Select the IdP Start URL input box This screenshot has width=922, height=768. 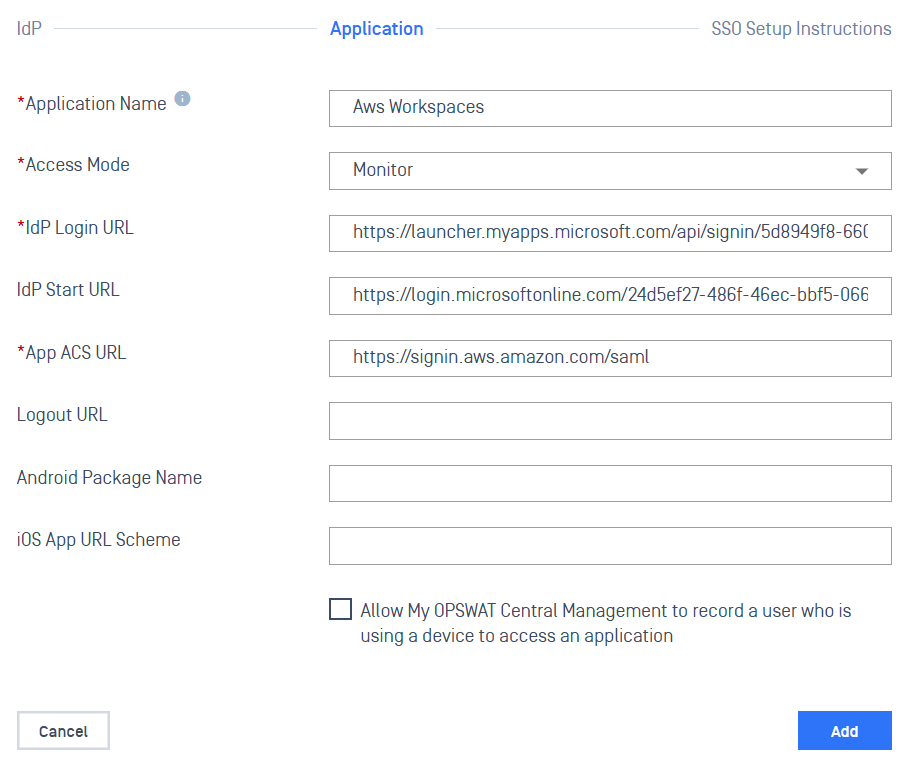coord(609,296)
